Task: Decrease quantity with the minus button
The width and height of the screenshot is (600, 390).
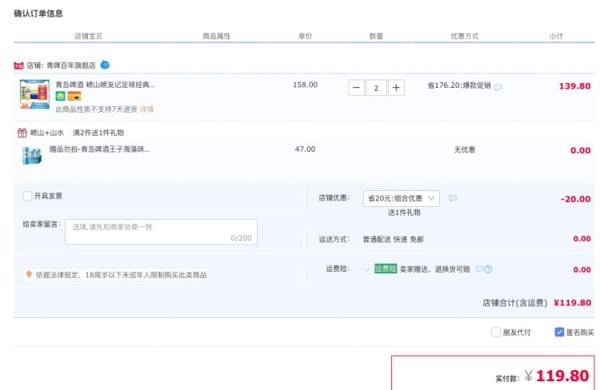Action: [356, 88]
